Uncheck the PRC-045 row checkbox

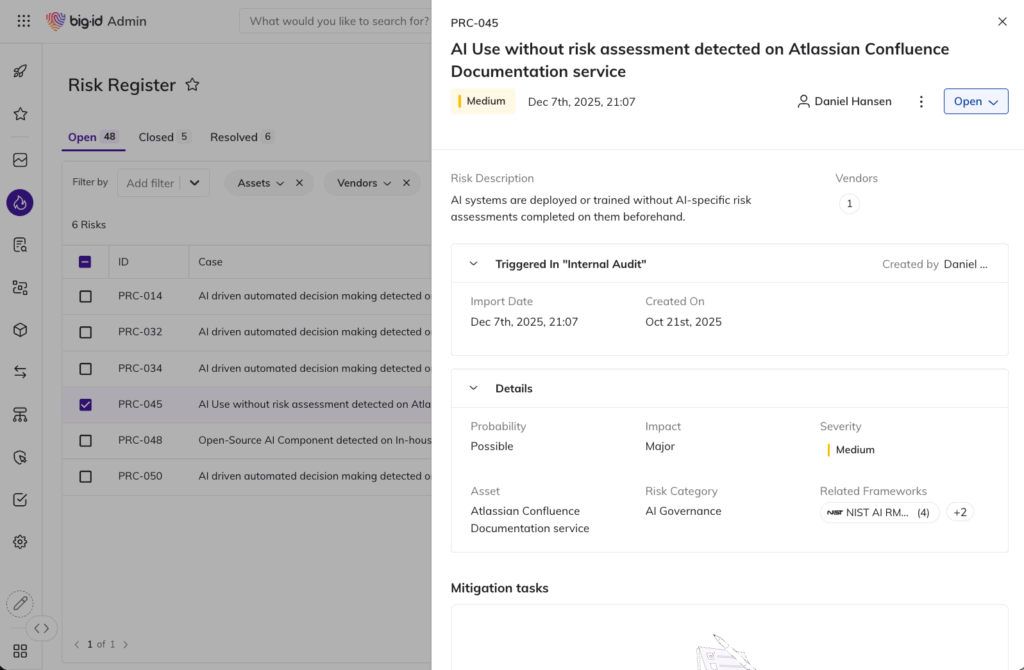pos(85,404)
